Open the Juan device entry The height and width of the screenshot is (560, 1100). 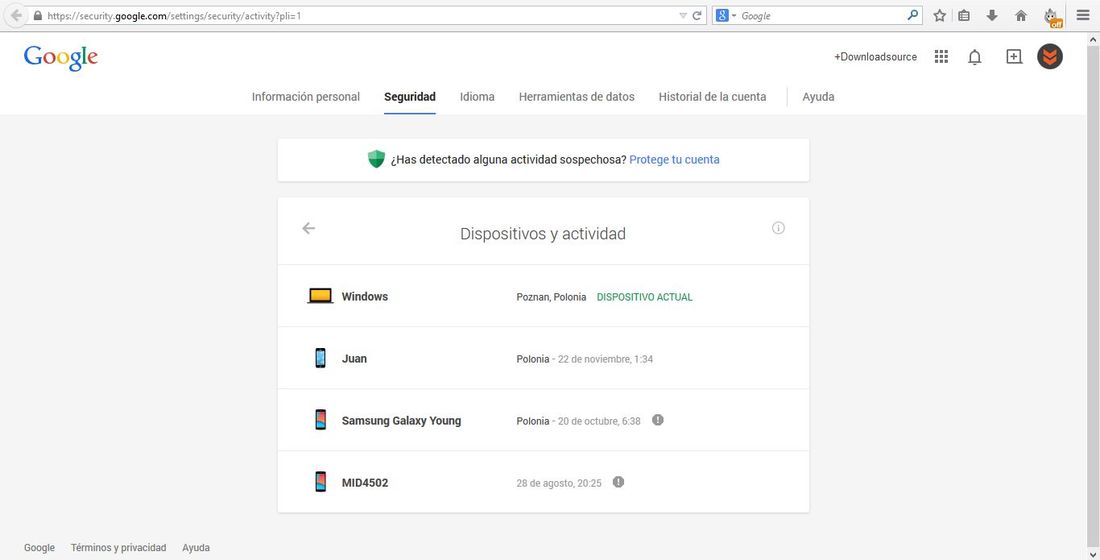coord(543,358)
